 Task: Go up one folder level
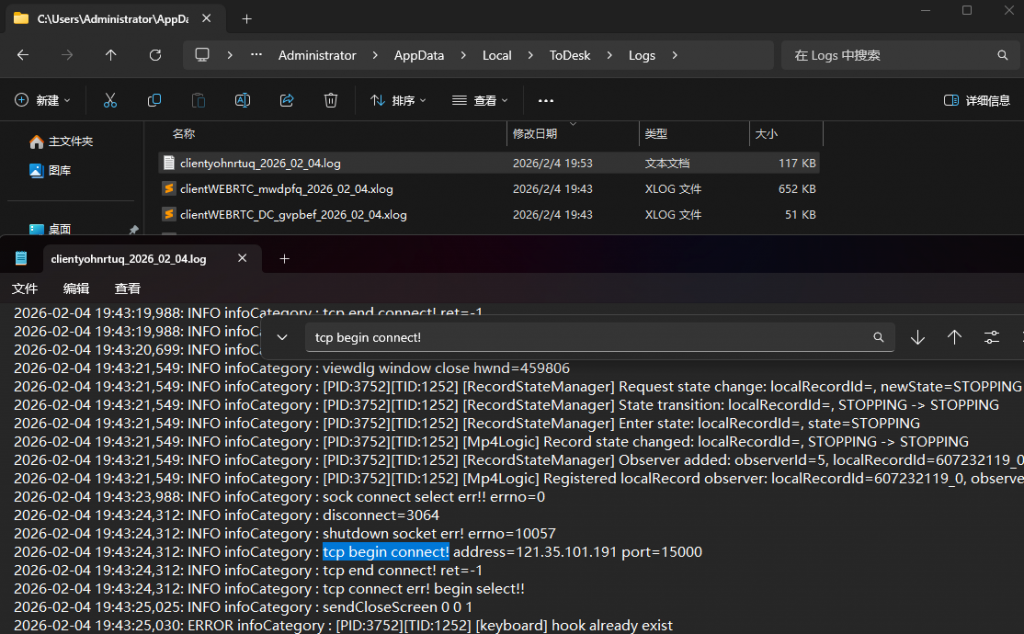click(x=111, y=55)
